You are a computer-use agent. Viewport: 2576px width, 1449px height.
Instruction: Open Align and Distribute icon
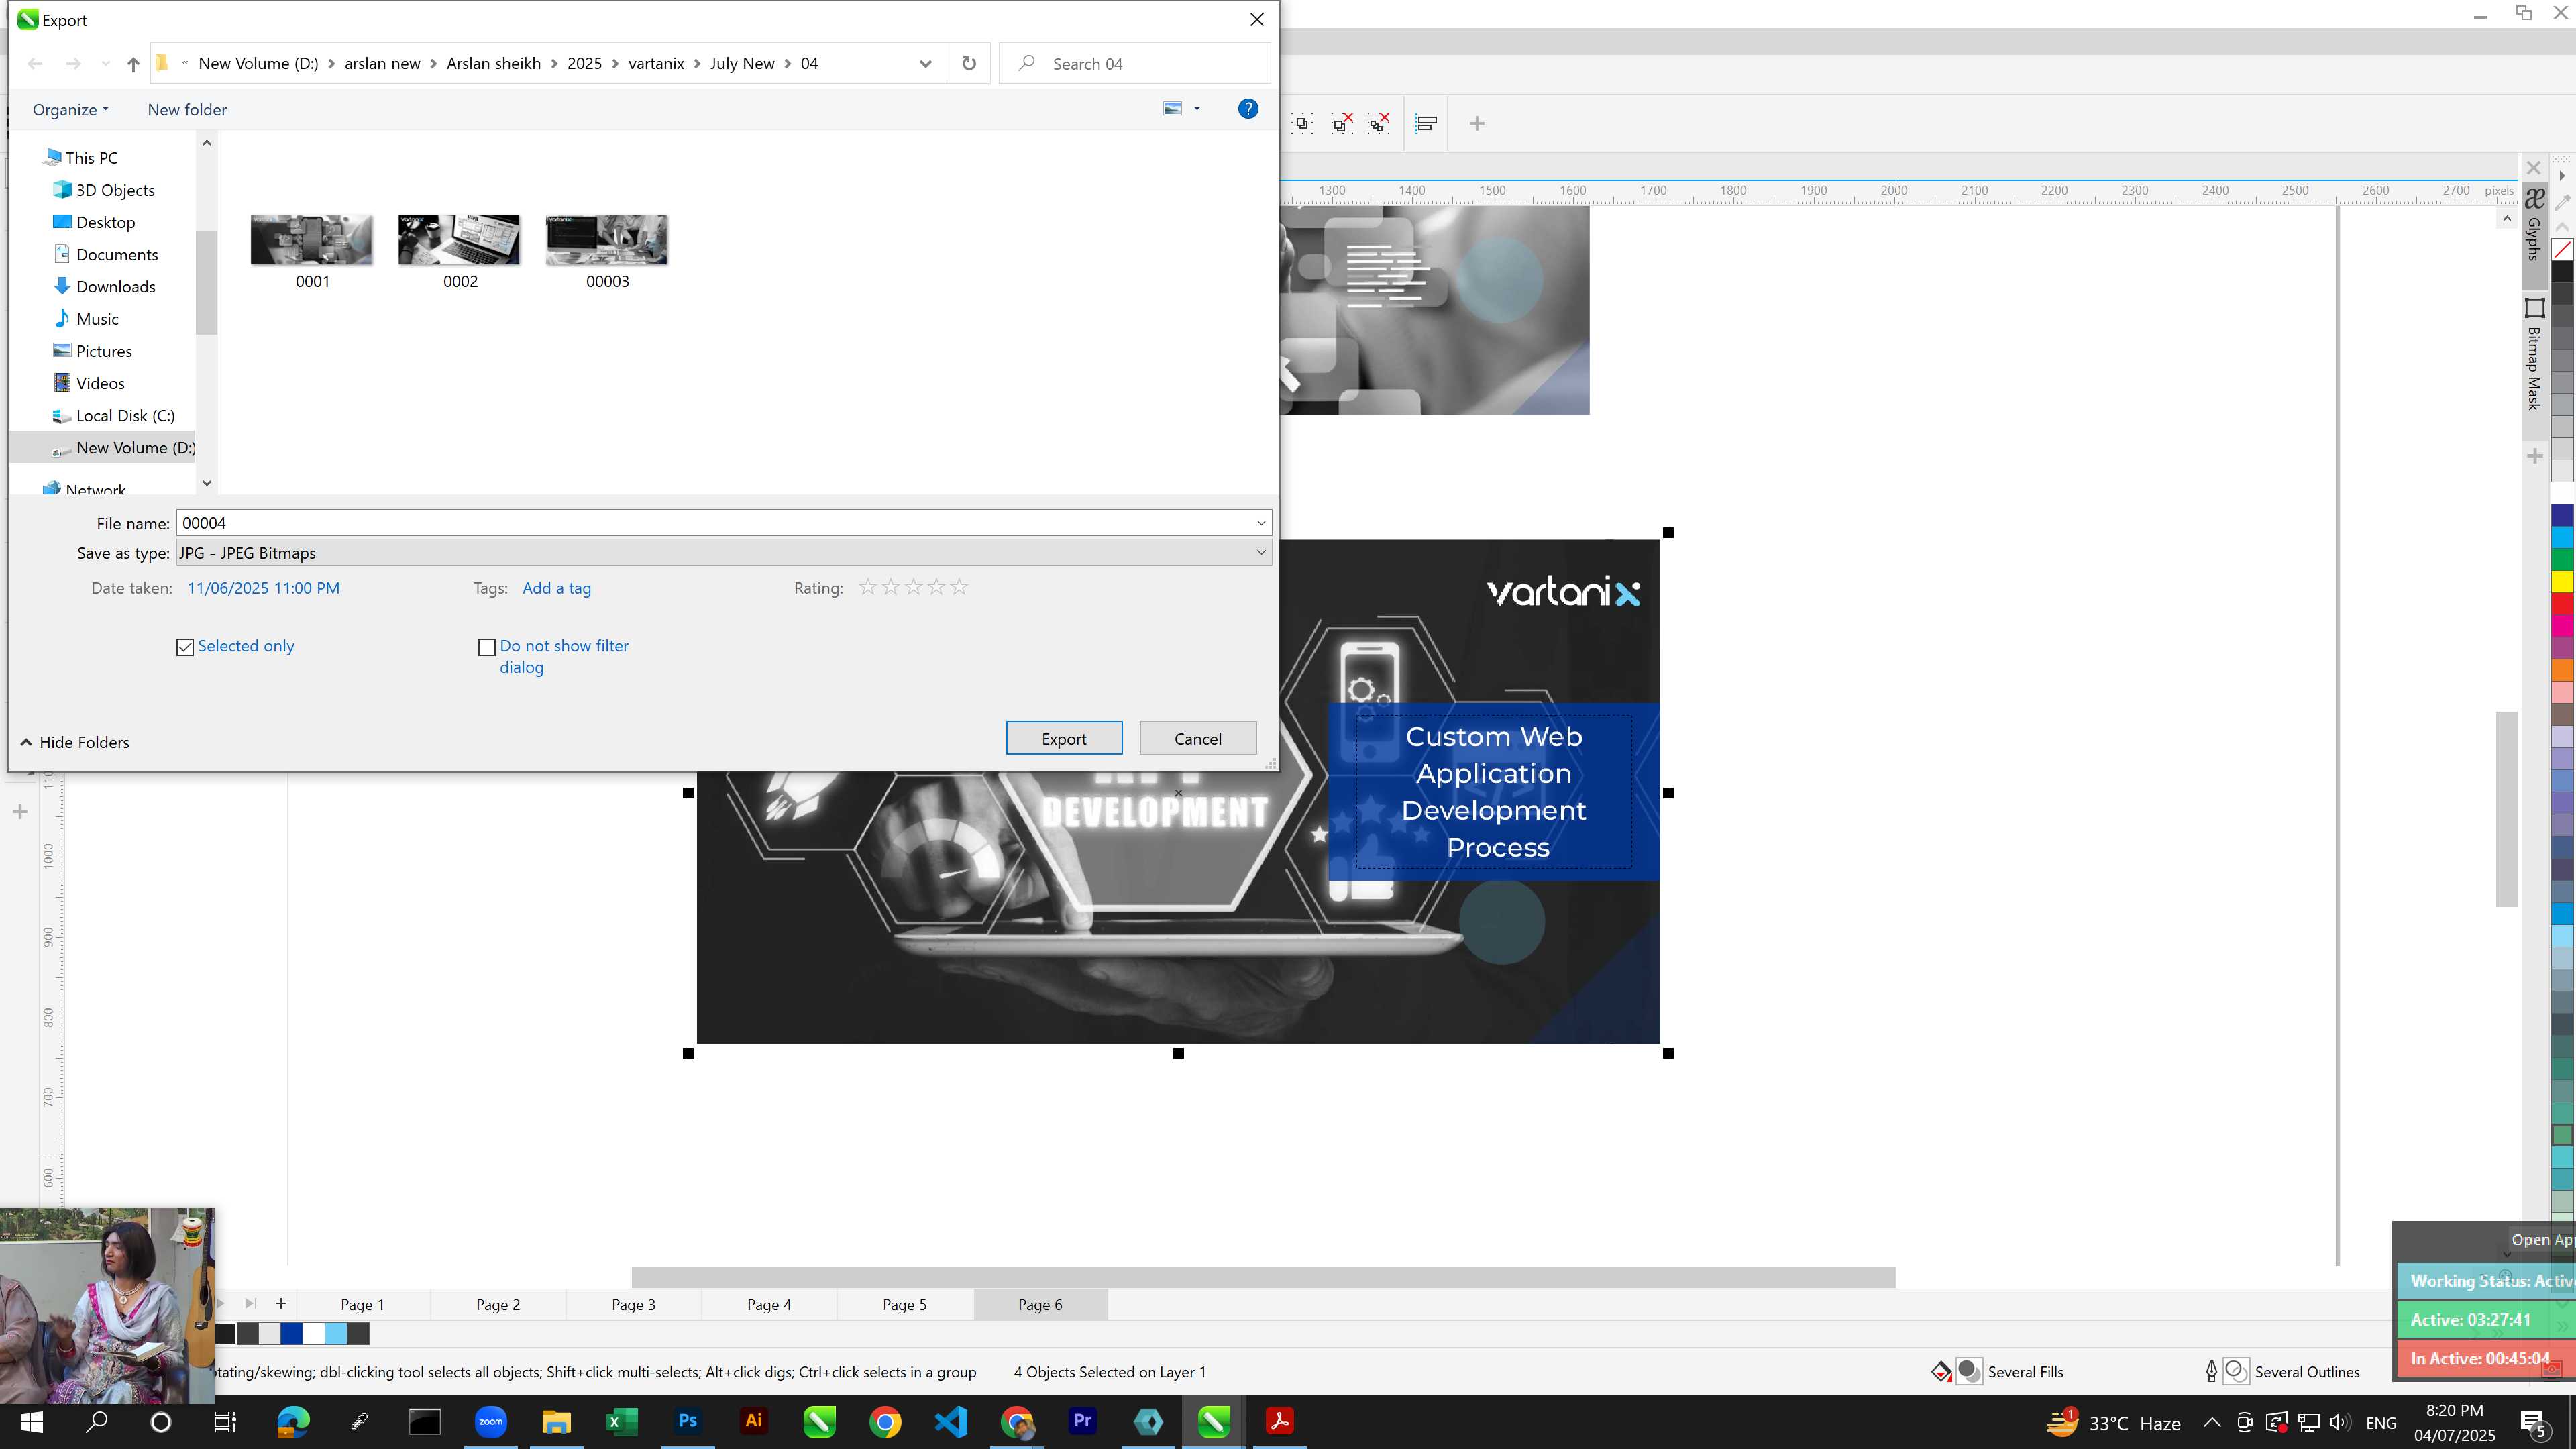point(1427,124)
